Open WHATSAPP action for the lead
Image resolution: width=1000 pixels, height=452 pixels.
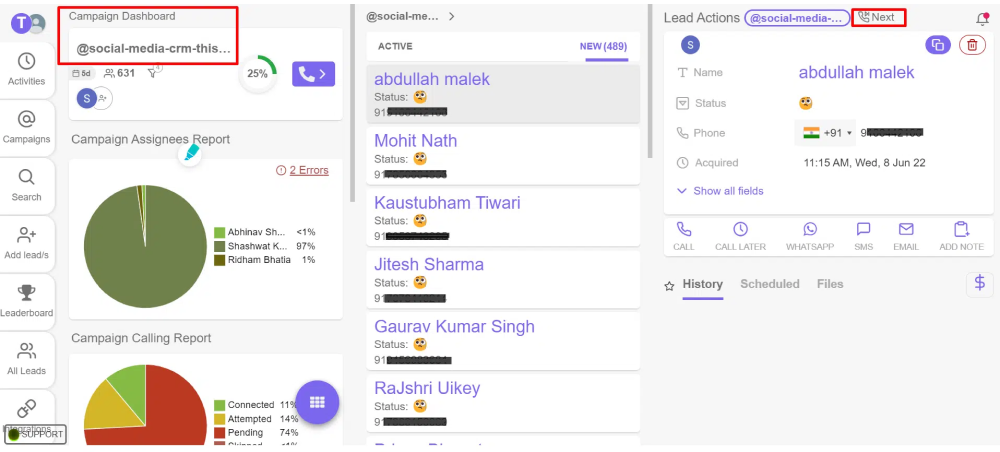[x=809, y=237]
